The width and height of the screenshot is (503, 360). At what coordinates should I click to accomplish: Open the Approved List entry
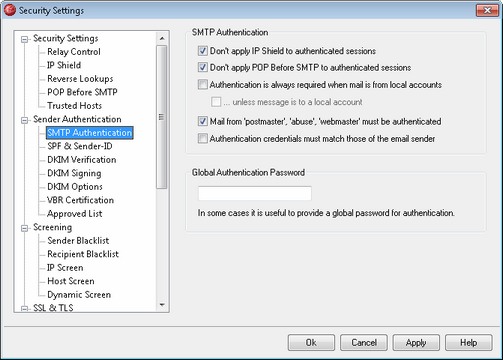click(x=75, y=213)
